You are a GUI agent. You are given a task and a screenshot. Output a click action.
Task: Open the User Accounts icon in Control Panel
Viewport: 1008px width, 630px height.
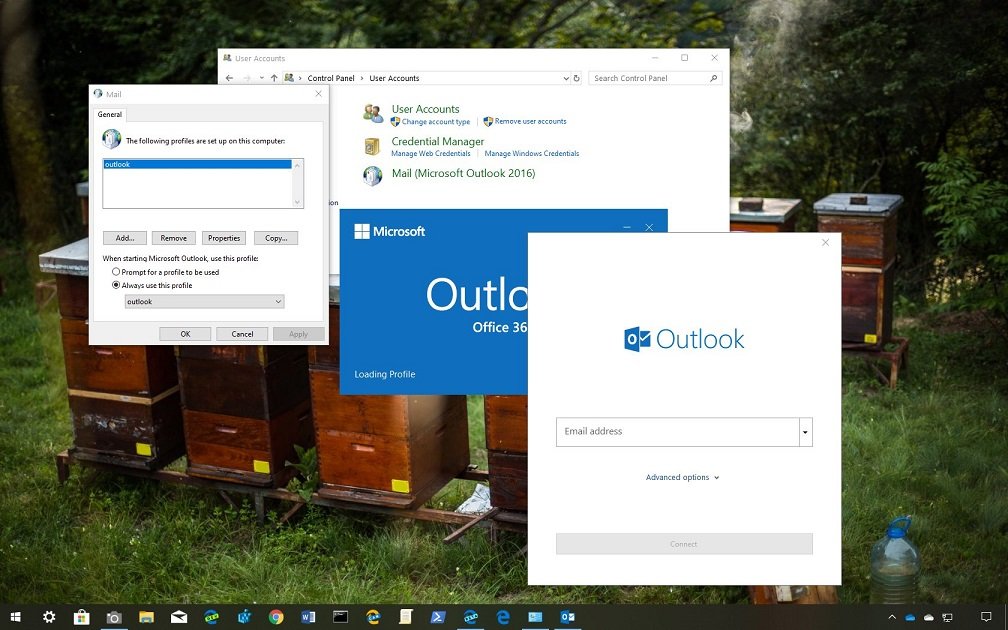pos(373,114)
